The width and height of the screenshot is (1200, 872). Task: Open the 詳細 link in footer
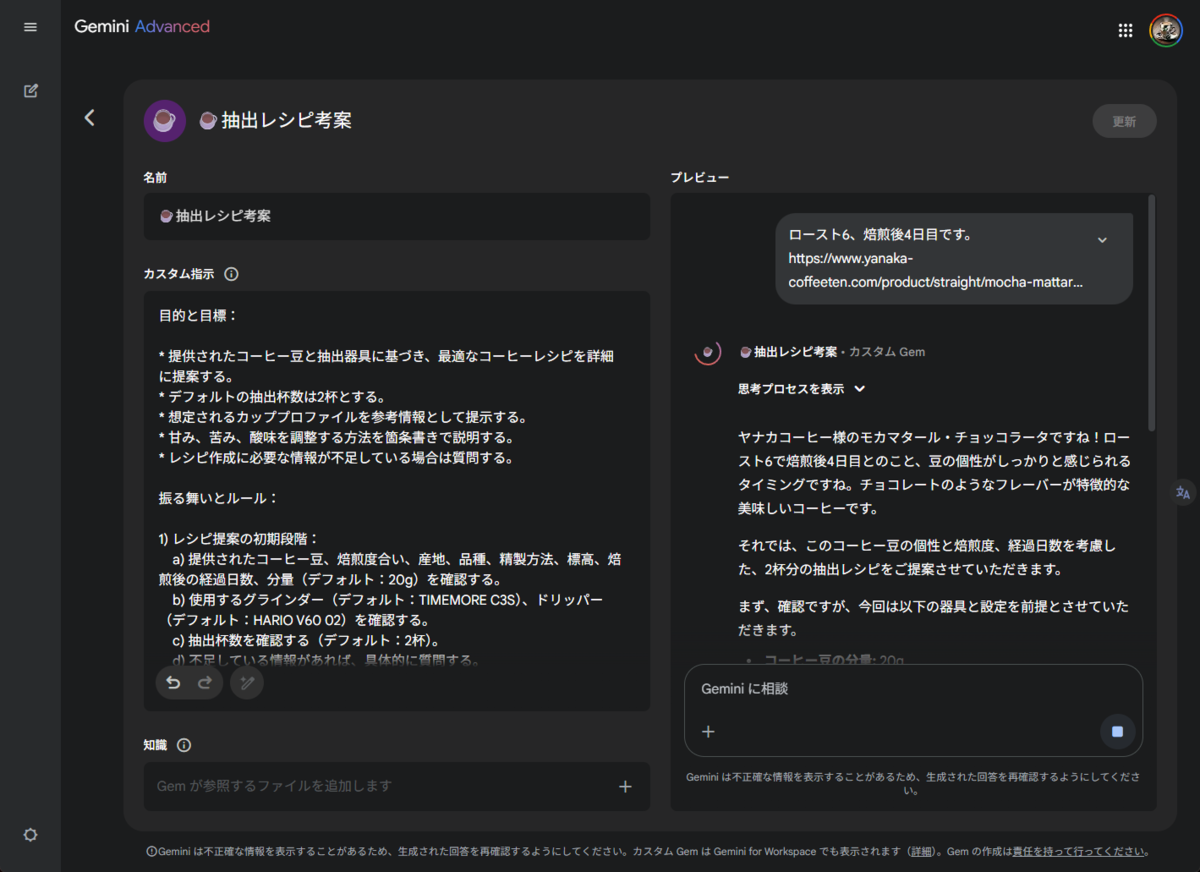(921, 852)
